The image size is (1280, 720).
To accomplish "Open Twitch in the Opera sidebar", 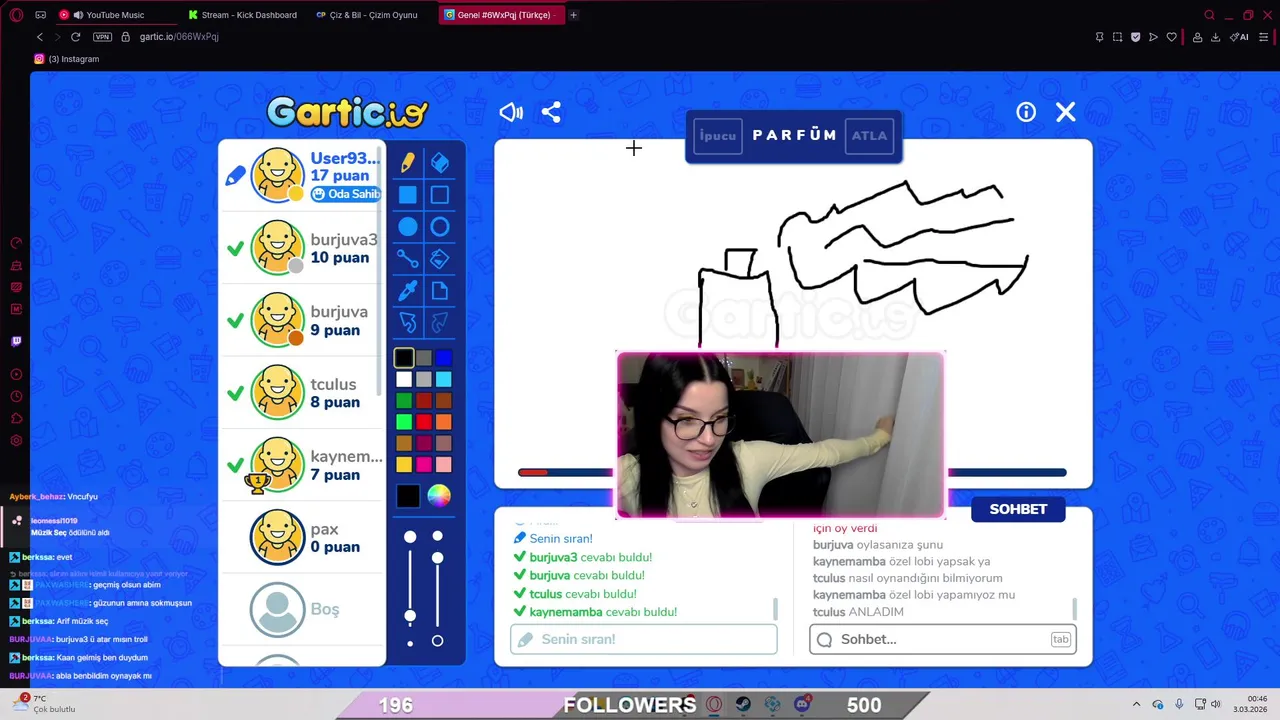I will 16,341.
